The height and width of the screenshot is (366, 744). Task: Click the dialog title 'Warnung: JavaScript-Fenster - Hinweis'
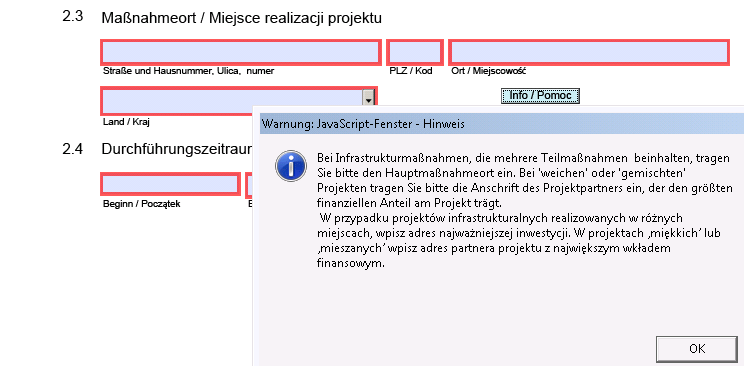pos(363,124)
